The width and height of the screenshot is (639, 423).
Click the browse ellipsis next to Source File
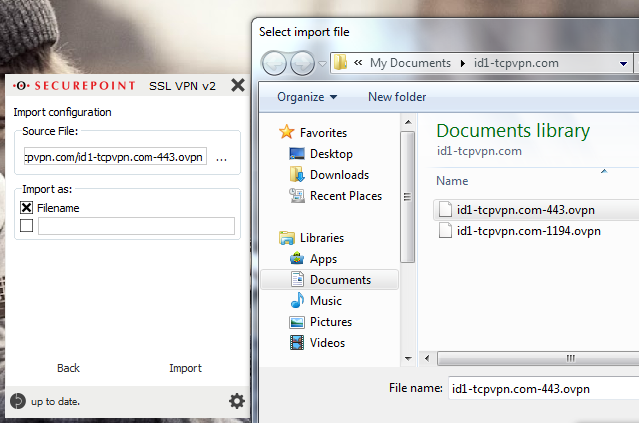tap(221, 158)
